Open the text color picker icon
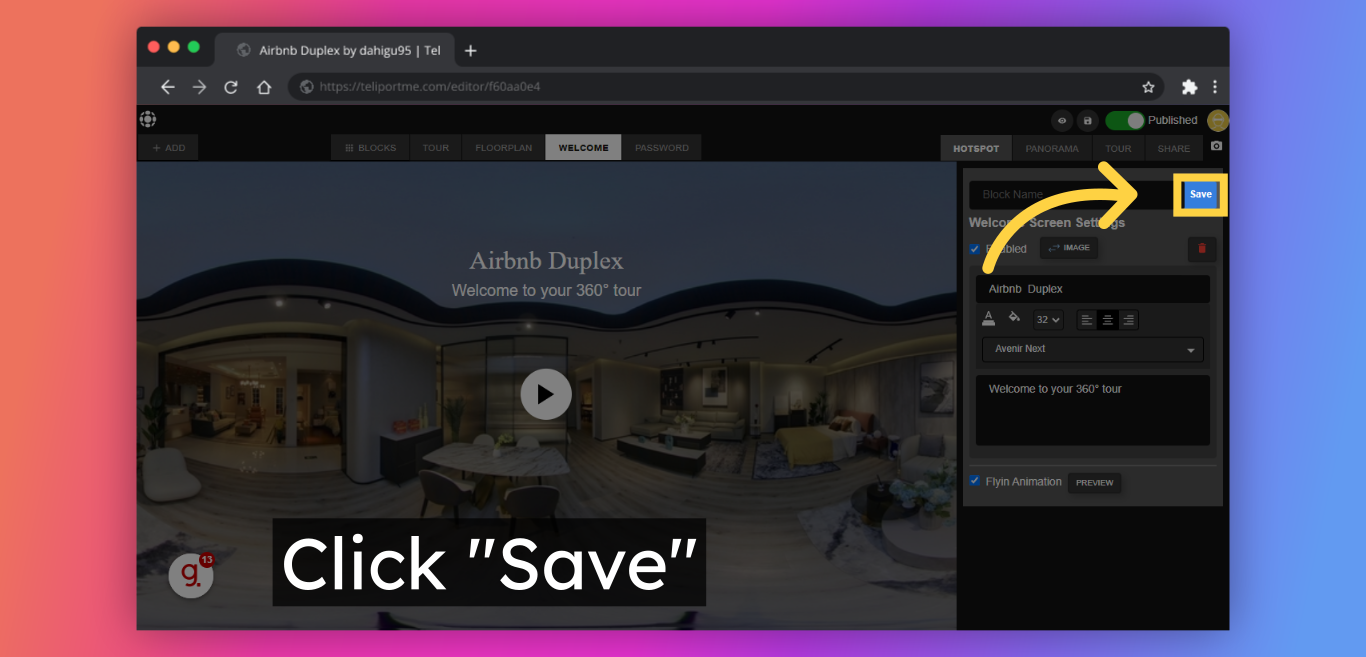The height and width of the screenshot is (657, 1366). 989,319
